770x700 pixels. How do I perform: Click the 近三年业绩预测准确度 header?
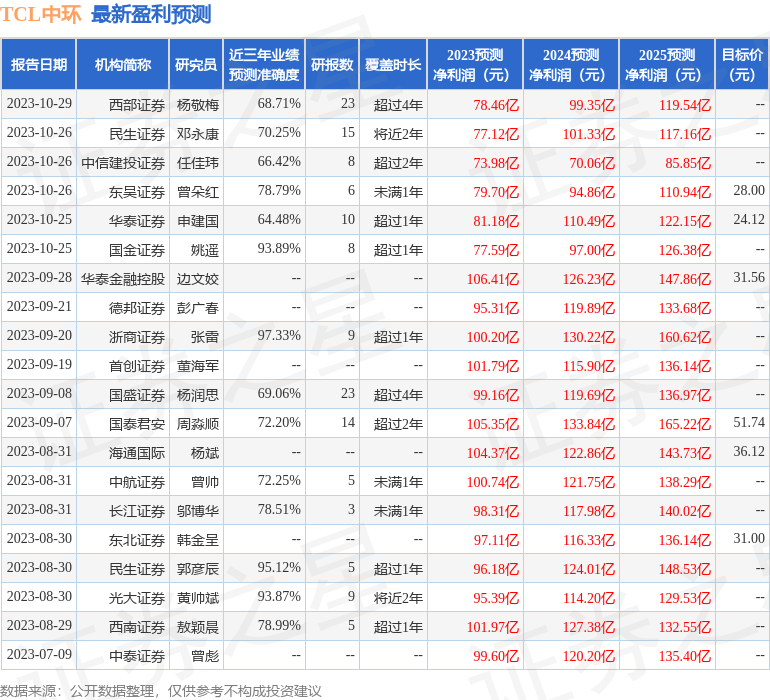pyautogui.click(x=264, y=64)
